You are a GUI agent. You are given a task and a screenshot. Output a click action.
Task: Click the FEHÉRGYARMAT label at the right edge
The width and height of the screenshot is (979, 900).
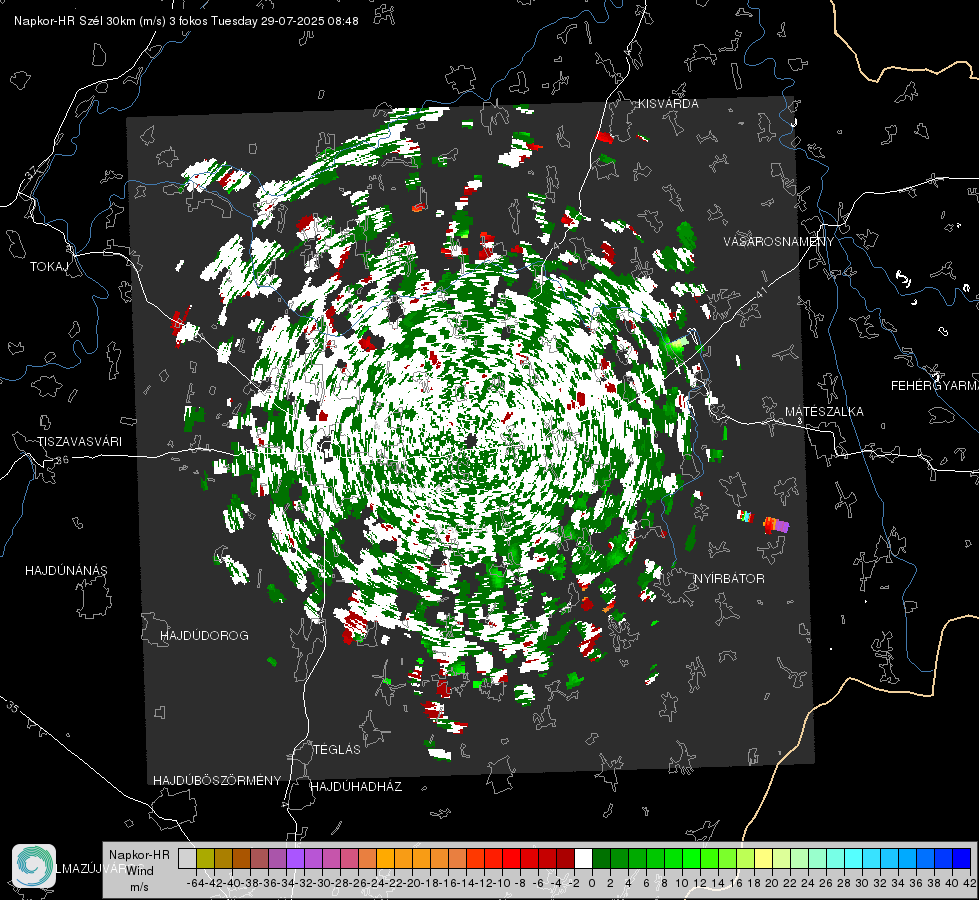[935, 385]
